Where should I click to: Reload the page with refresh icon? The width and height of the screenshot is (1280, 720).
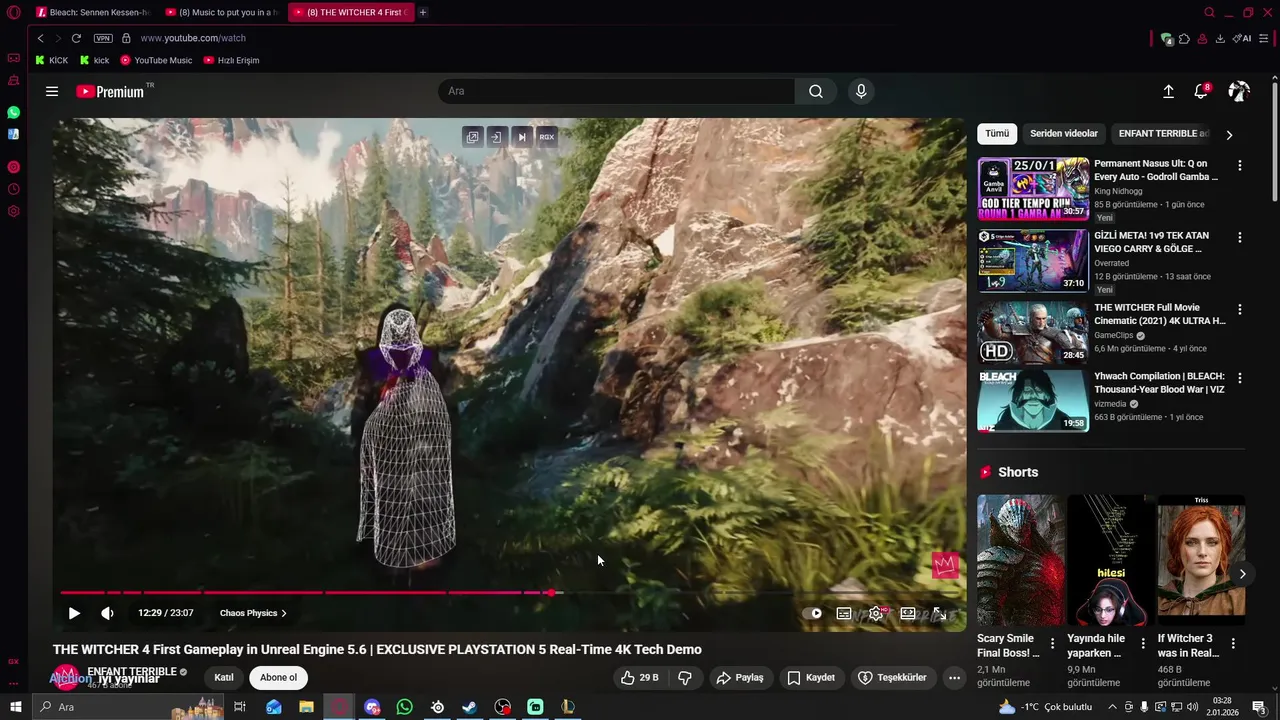(x=76, y=38)
